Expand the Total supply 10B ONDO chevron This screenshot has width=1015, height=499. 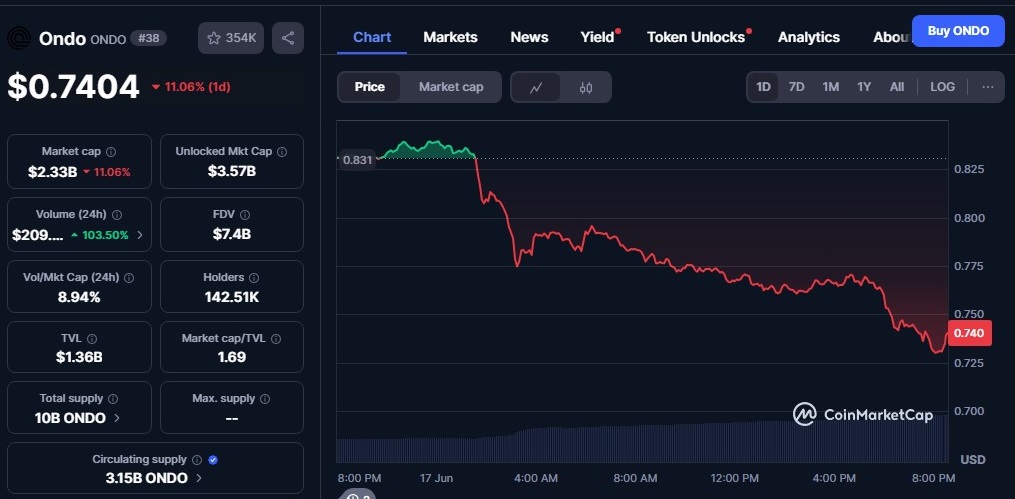click(117, 418)
